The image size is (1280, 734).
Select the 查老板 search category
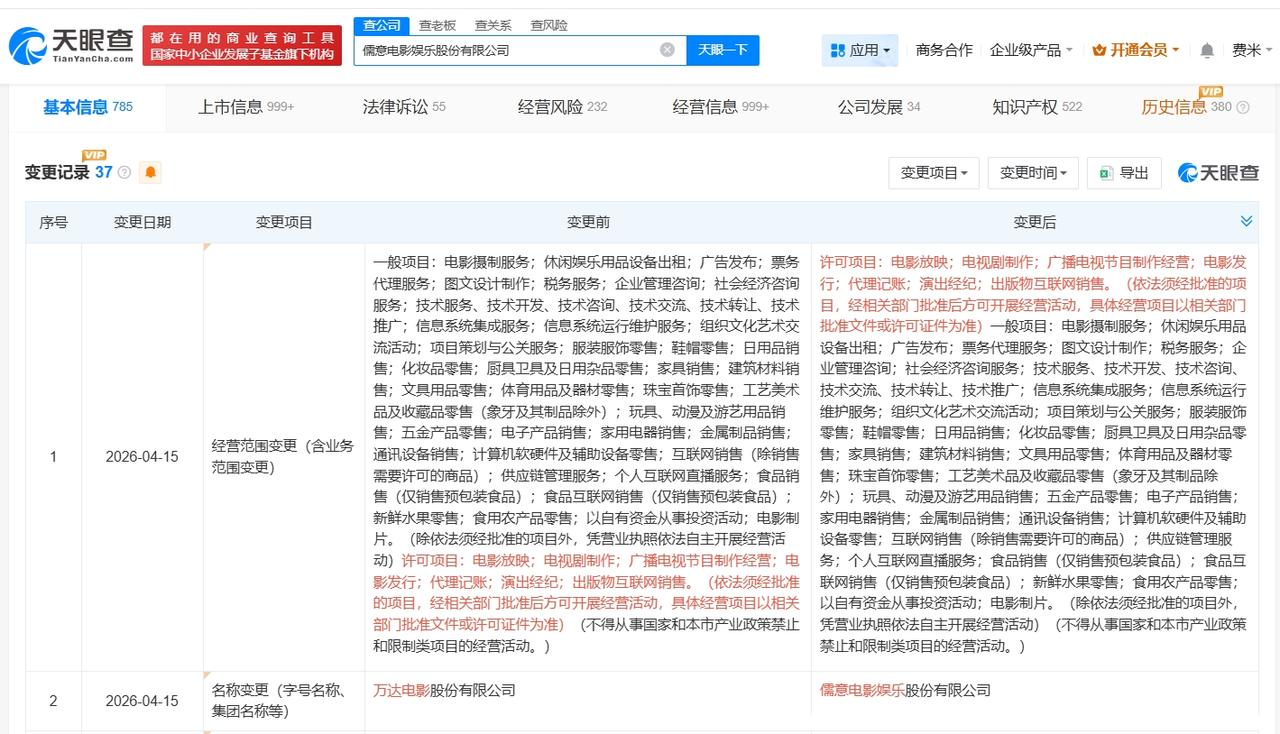[438, 25]
